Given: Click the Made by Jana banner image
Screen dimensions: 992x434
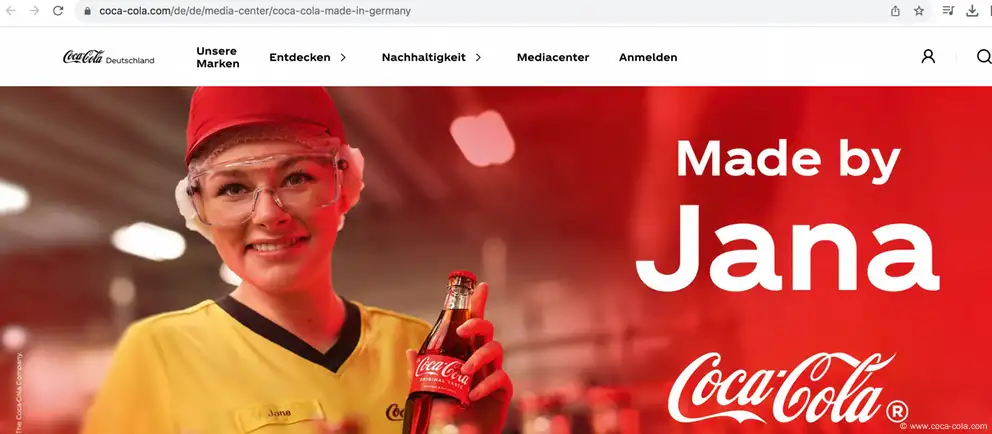Looking at the screenshot, I should [496, 260].
